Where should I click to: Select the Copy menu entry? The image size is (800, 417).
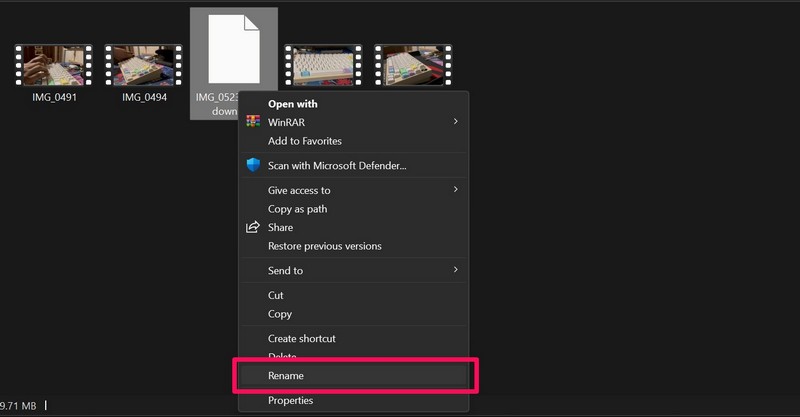(280, 314)
